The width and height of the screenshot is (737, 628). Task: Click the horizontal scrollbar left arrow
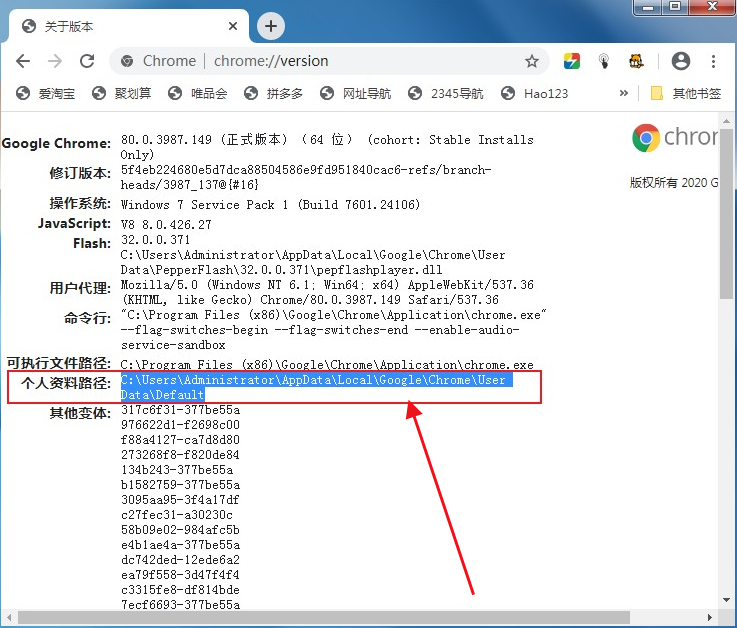pos(9,617)
